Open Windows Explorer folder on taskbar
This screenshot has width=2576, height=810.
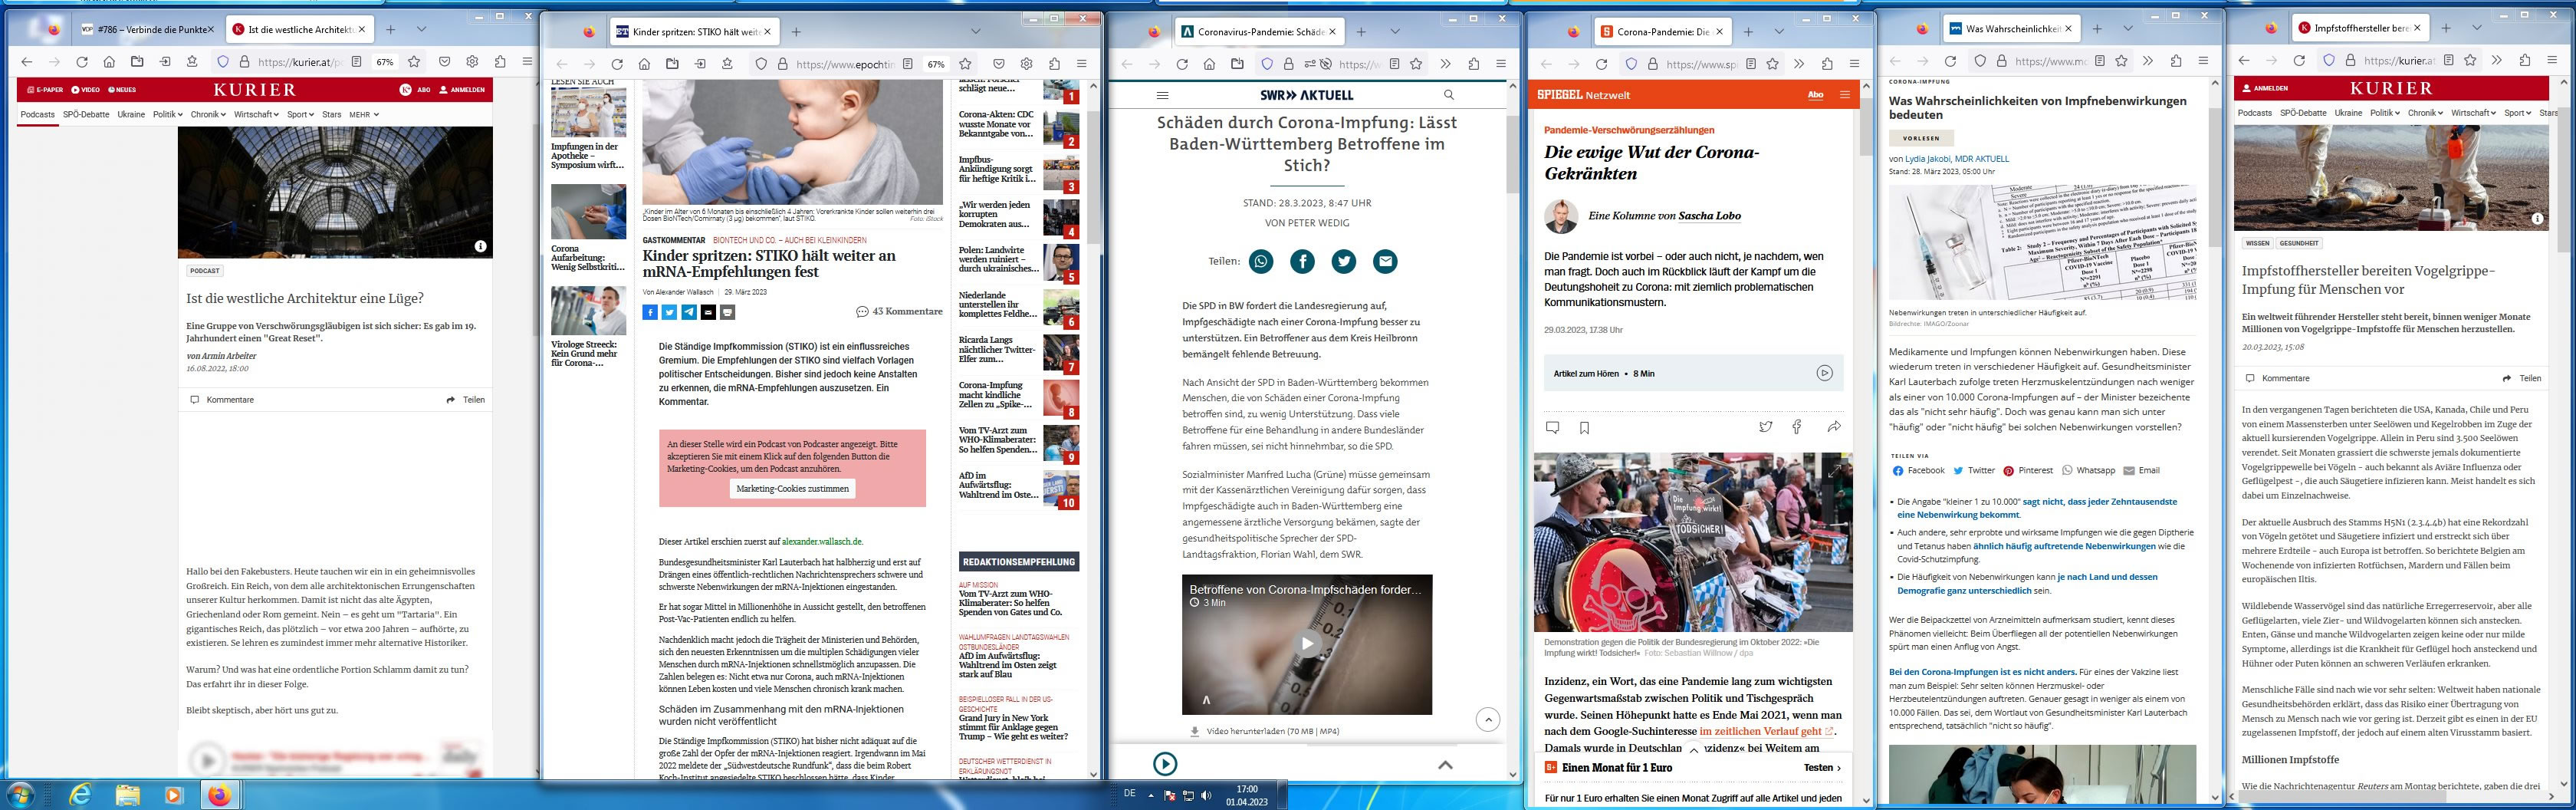127,795
